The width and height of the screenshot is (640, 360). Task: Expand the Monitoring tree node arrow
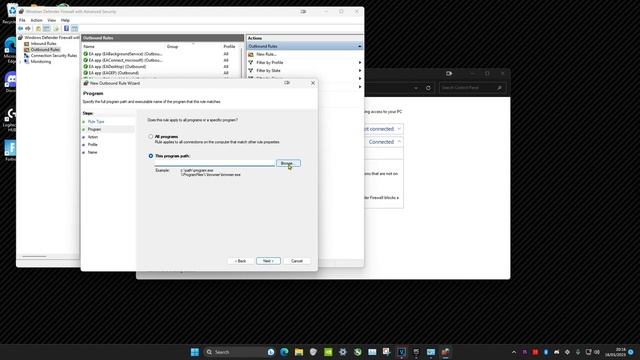20,62
